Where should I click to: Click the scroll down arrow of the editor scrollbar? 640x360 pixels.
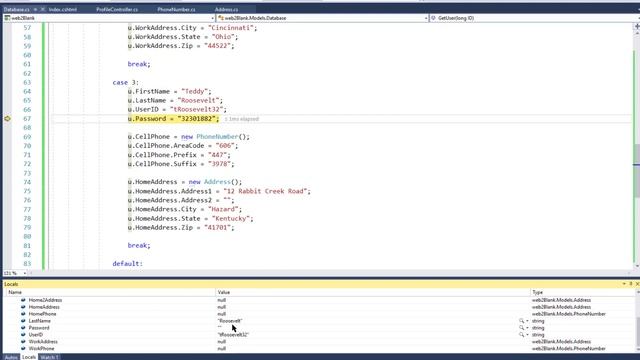click(x=637, y=266)
